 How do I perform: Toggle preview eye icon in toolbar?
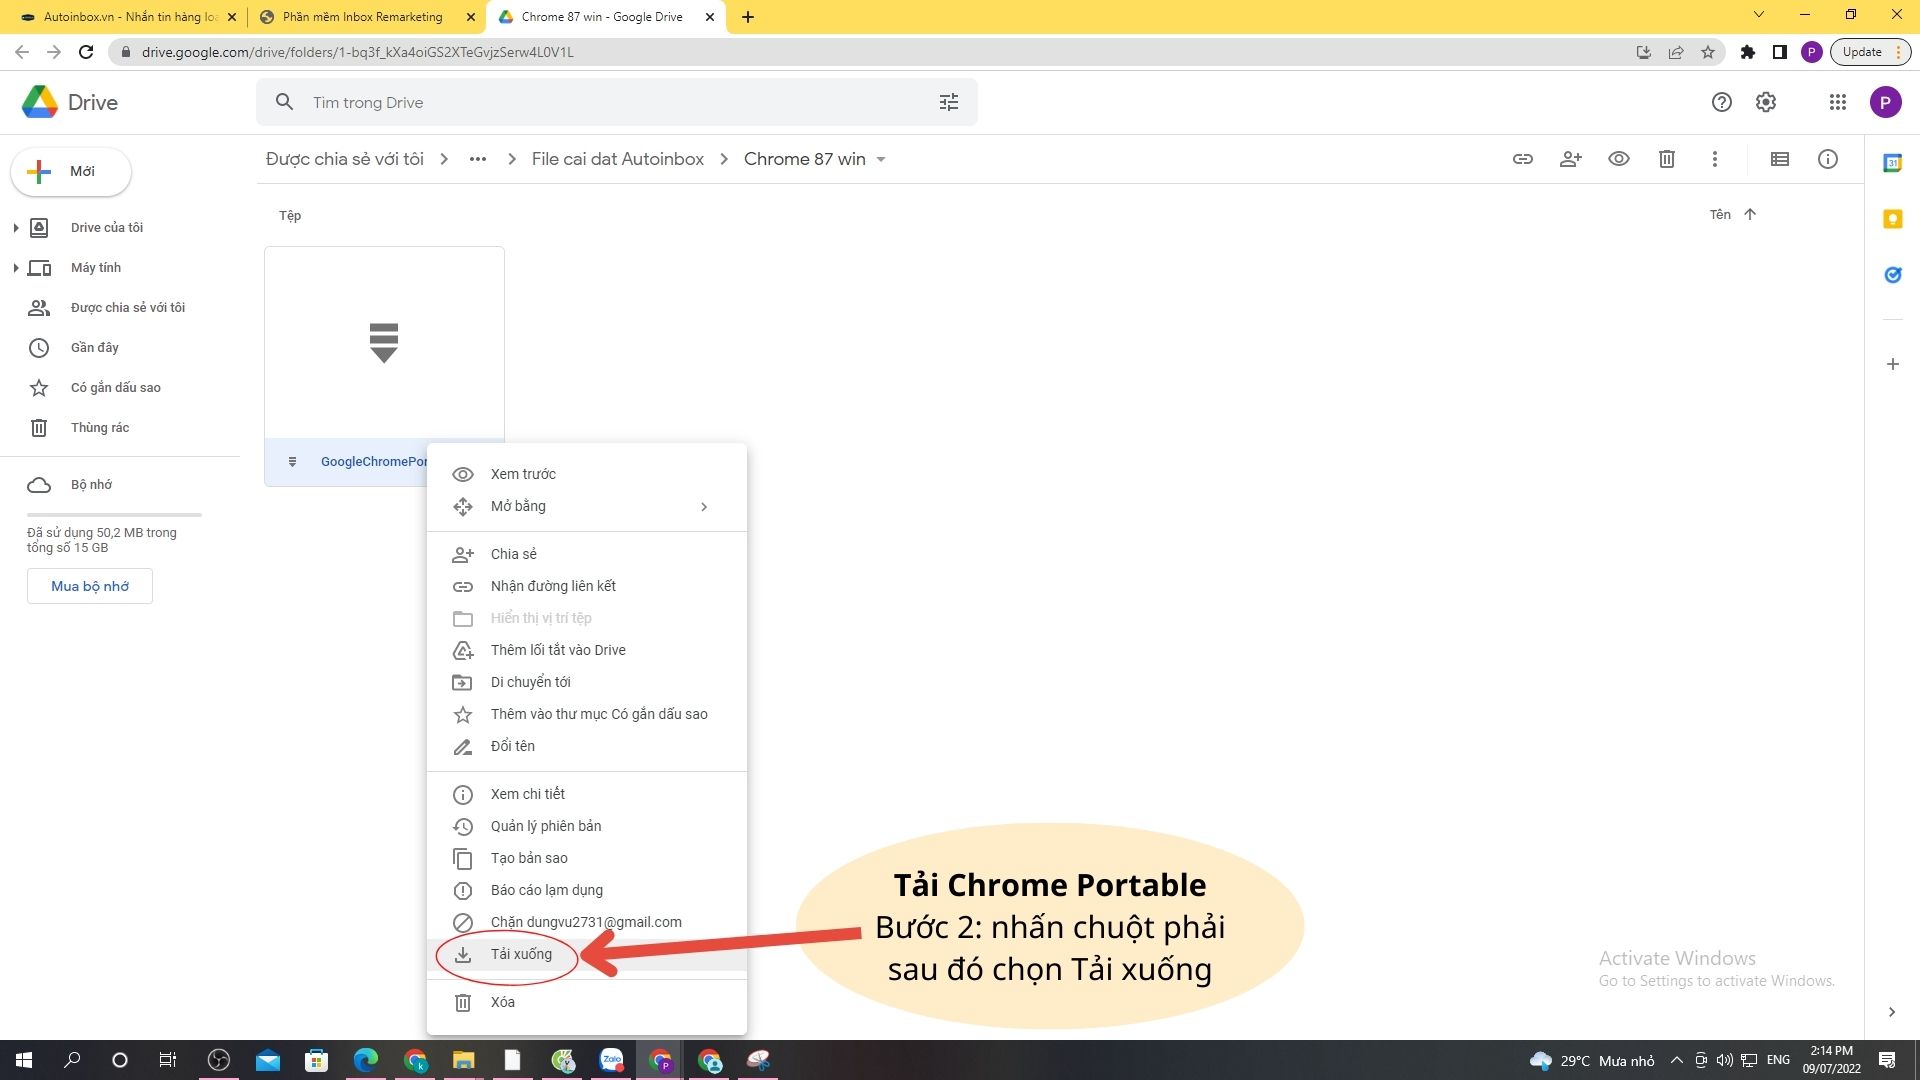pos(1618,159)
